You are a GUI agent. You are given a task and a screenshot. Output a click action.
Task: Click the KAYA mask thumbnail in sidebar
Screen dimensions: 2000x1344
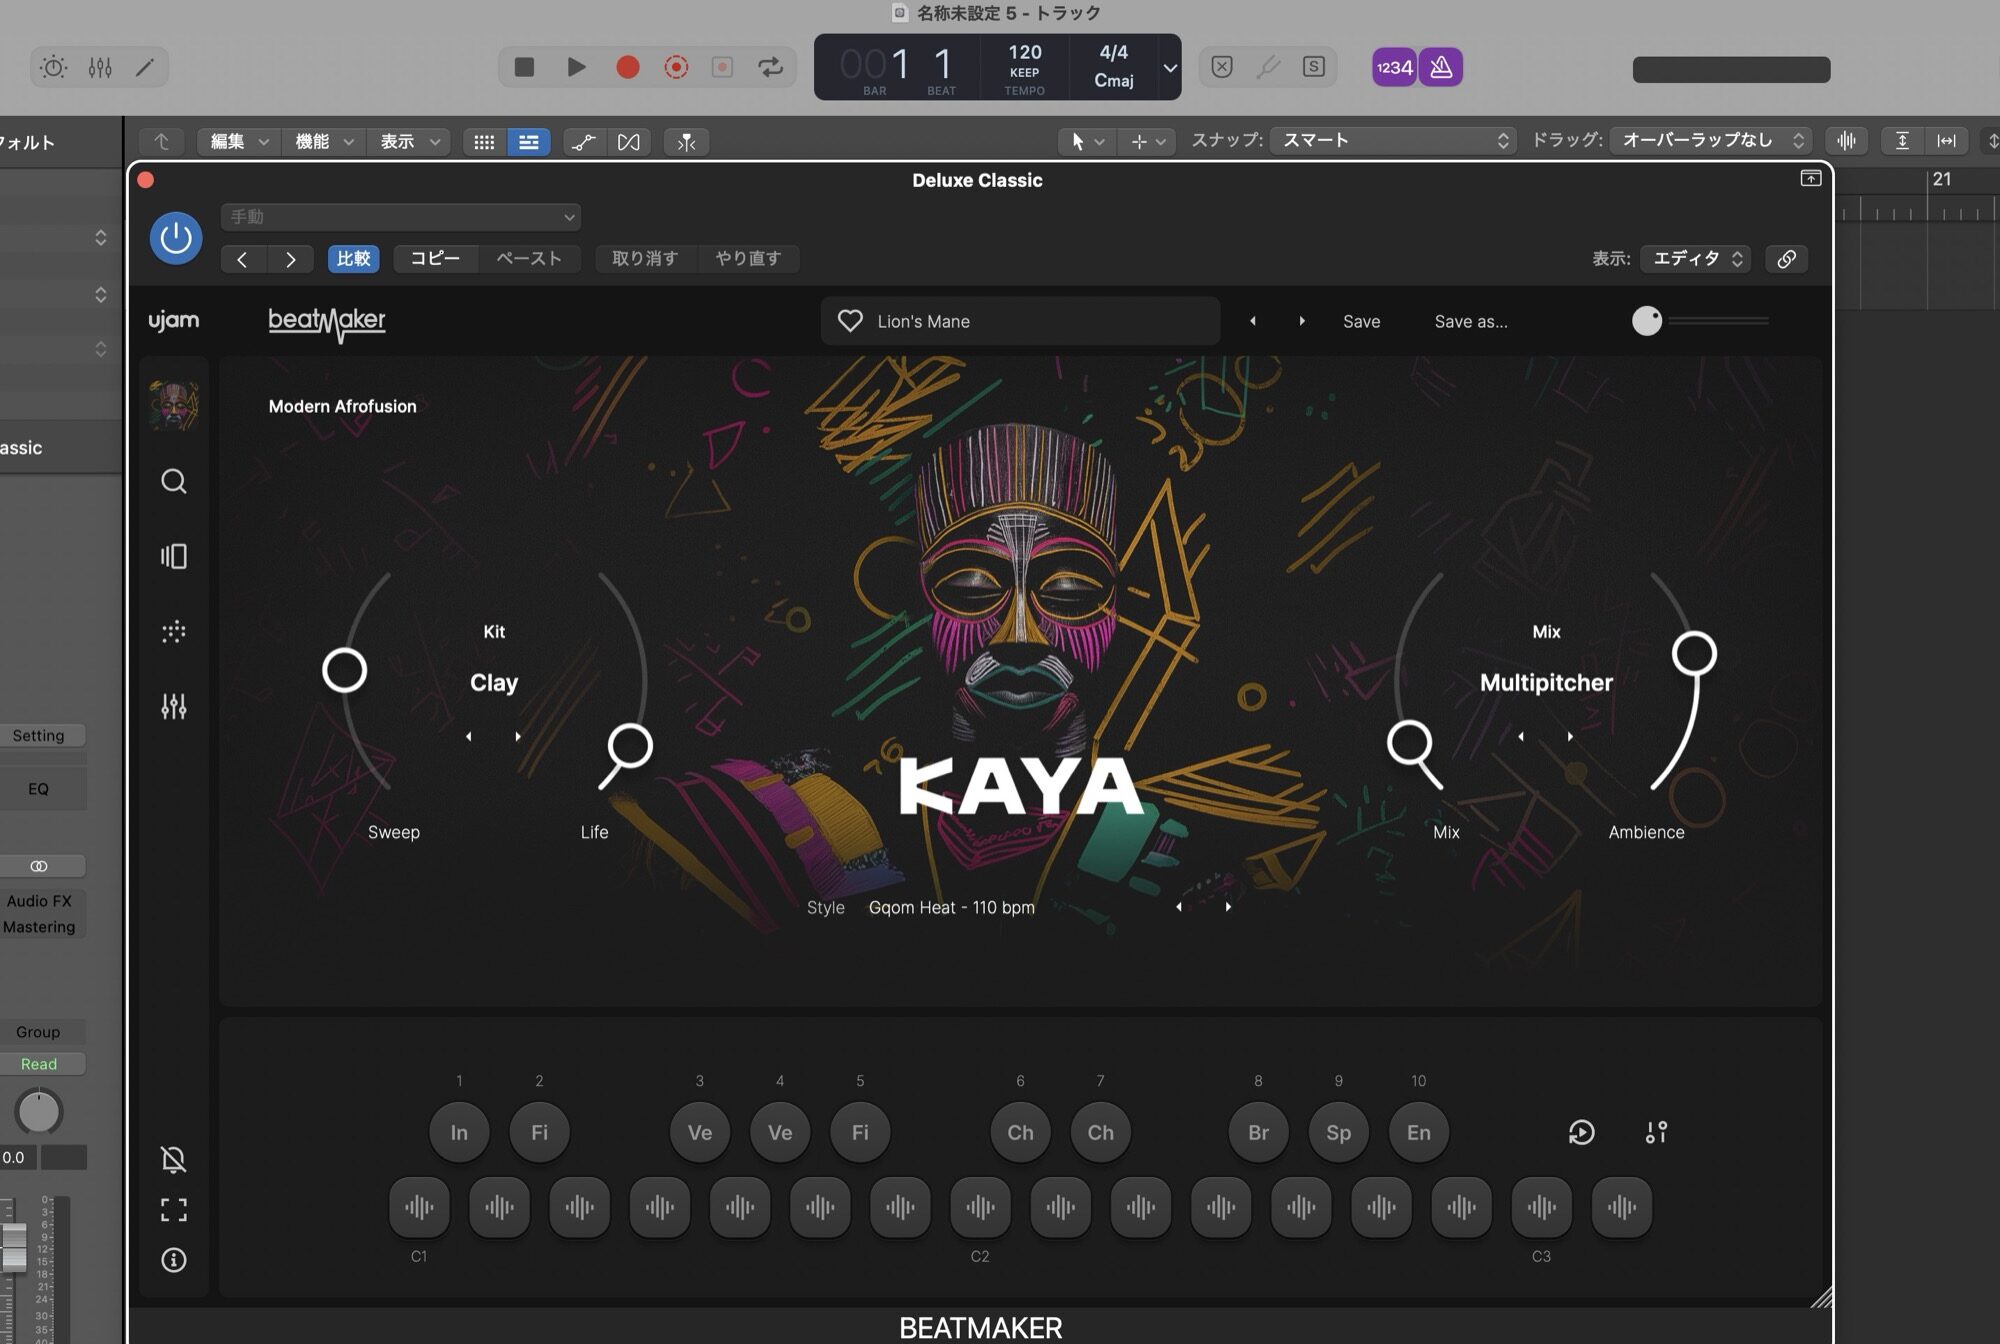click(174, 405)
